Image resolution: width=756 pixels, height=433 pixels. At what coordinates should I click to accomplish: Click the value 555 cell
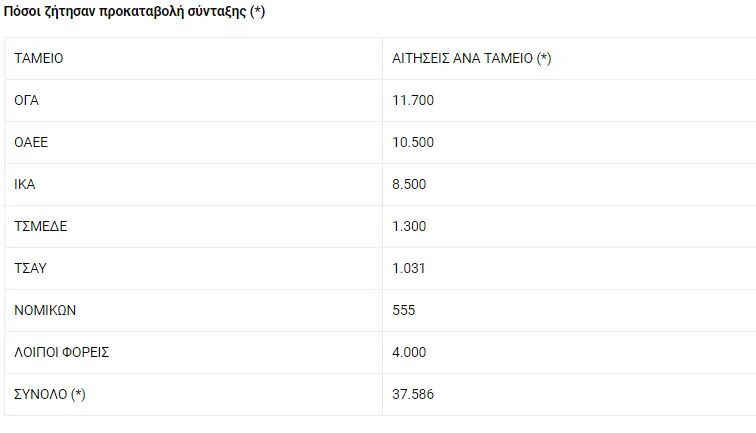[x=403, y=310]
